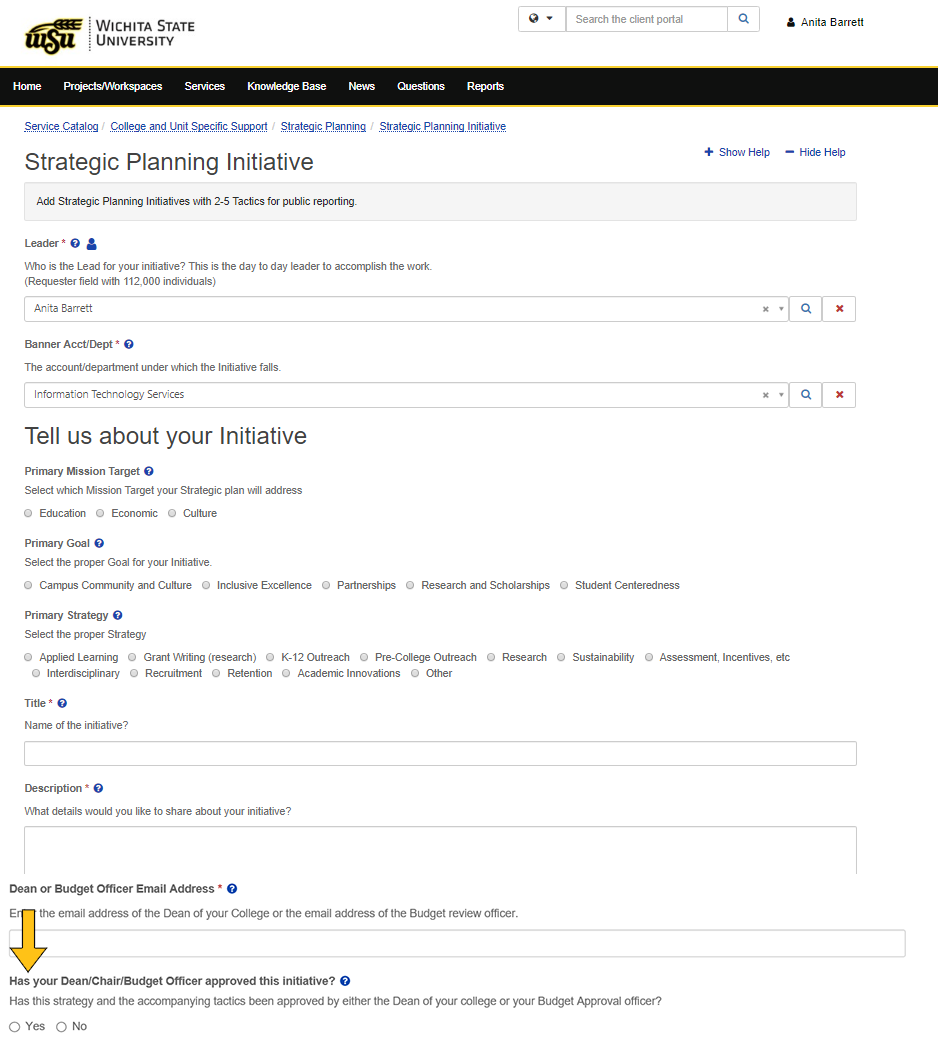This screenshot has height=1045, width=938.
Task: Select Assessment, Incentives, etc strategy
Action: (649, 657)
